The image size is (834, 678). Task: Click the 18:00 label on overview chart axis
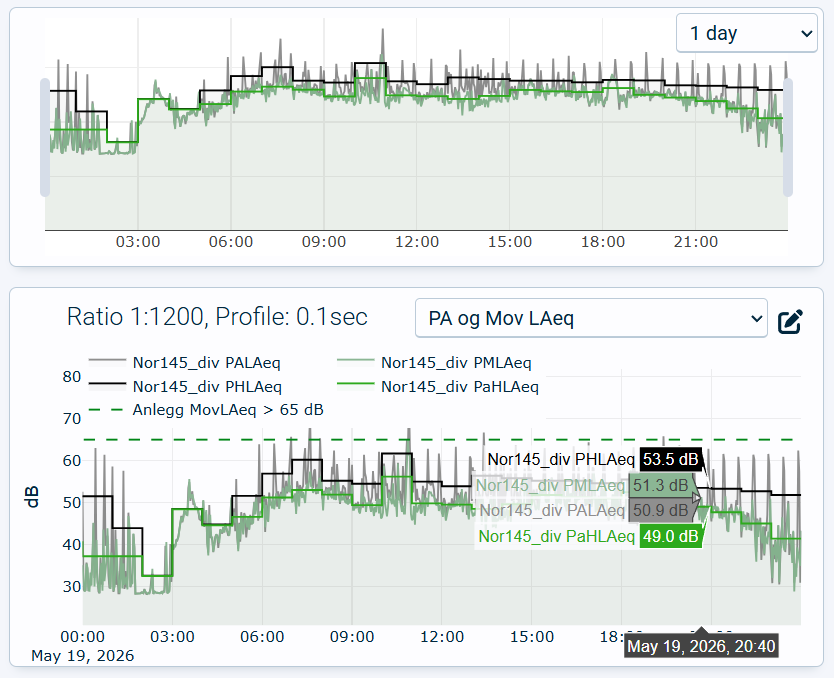click(603, 242)
